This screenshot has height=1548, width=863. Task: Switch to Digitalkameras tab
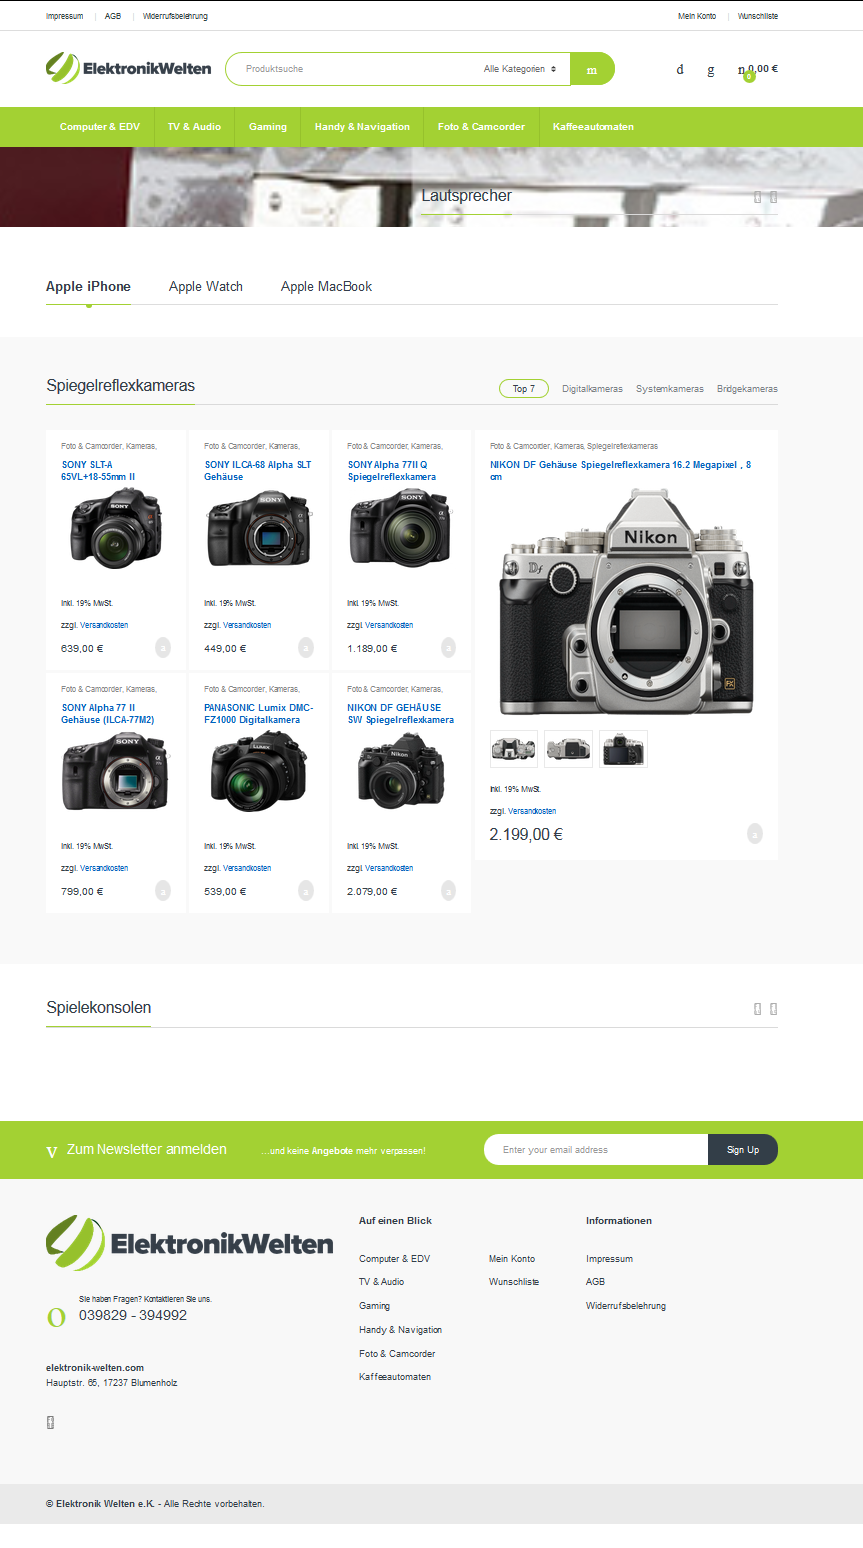click(x=592, y=389)
